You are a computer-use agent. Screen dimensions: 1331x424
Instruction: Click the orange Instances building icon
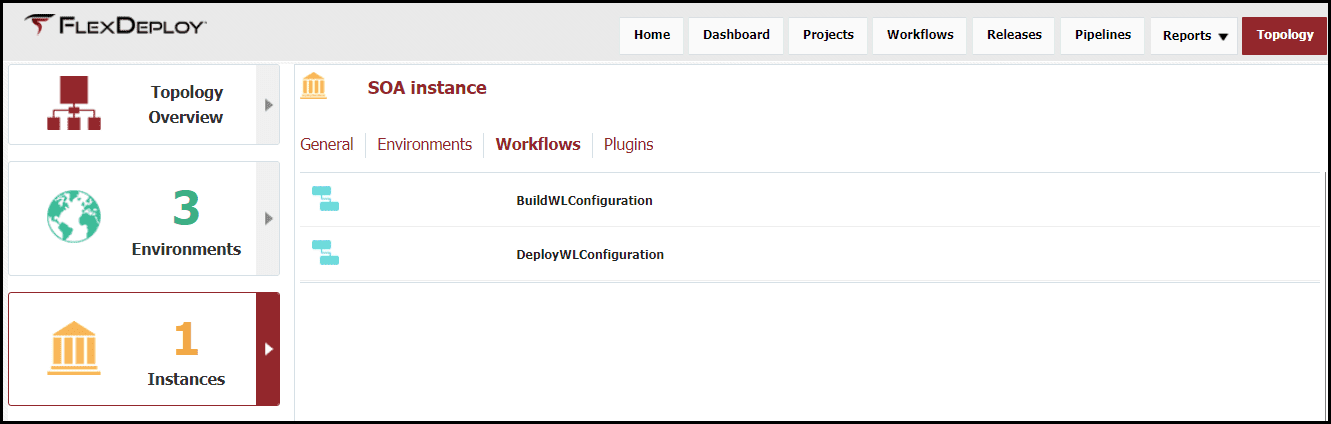point(74,348)
